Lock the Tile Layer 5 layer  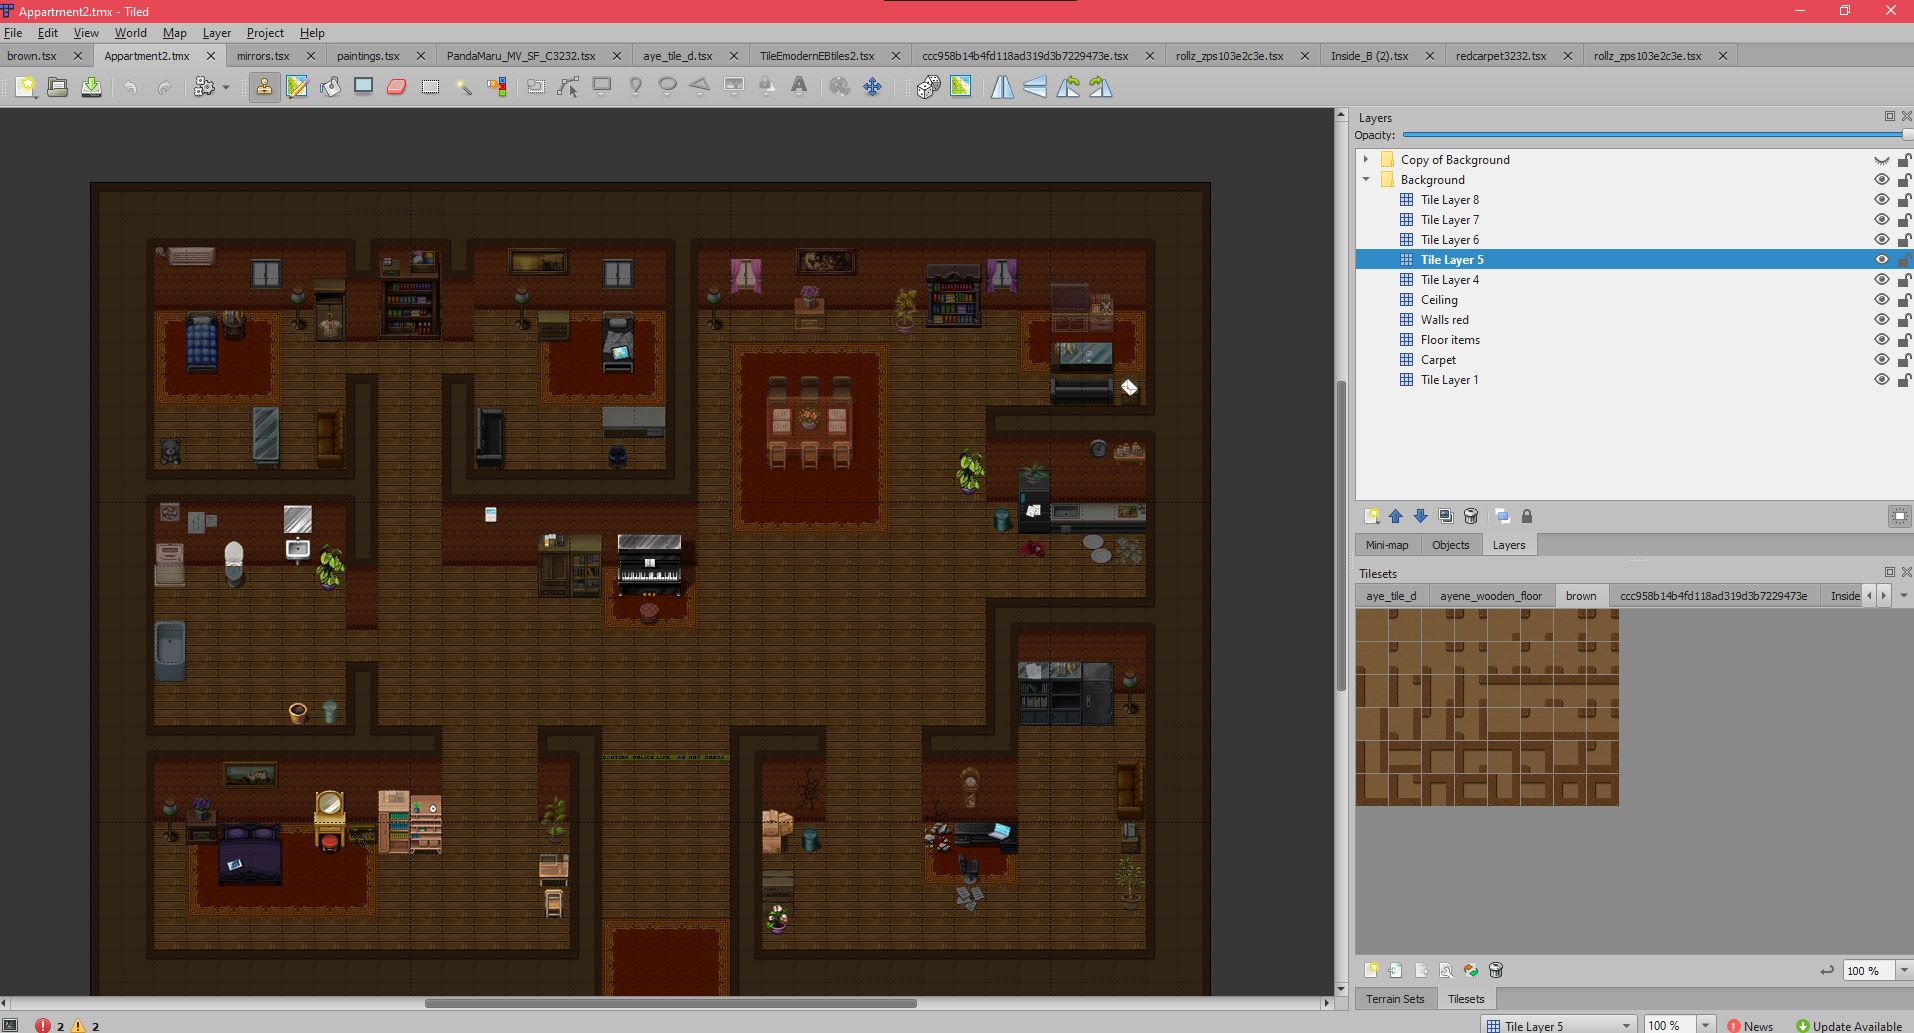click(x=1906, y=259)
